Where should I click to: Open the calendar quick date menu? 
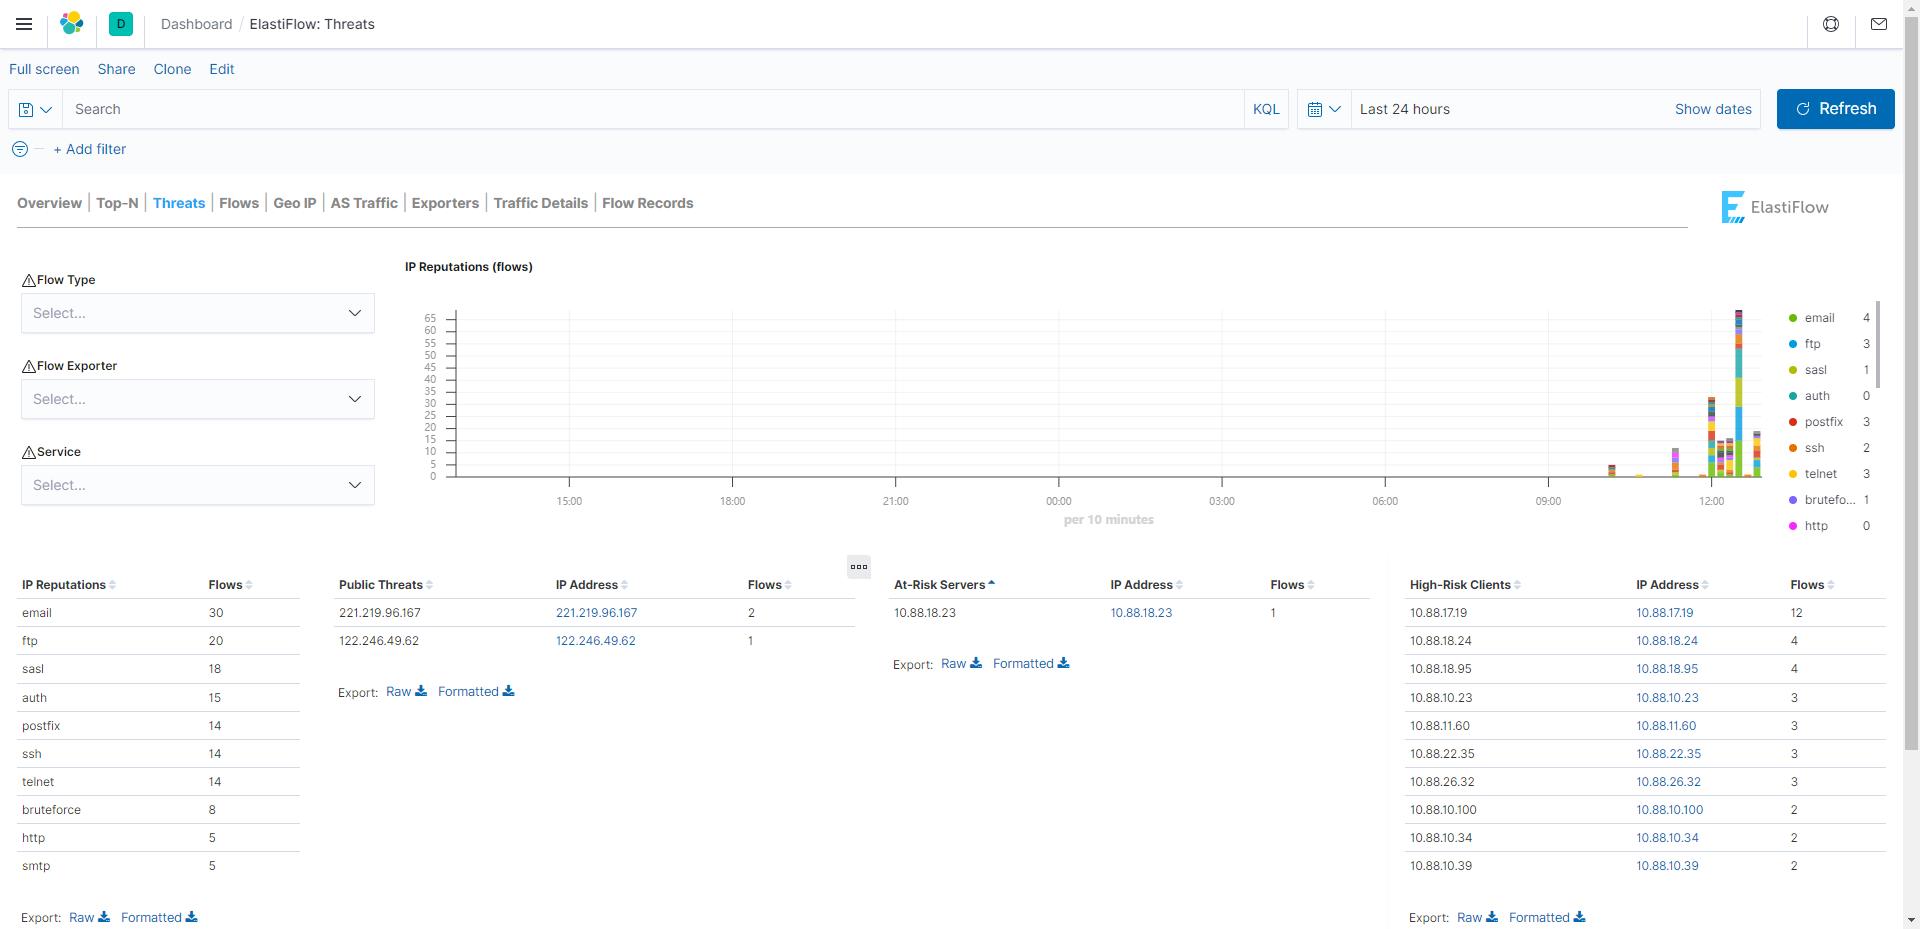coord(1324,109)
